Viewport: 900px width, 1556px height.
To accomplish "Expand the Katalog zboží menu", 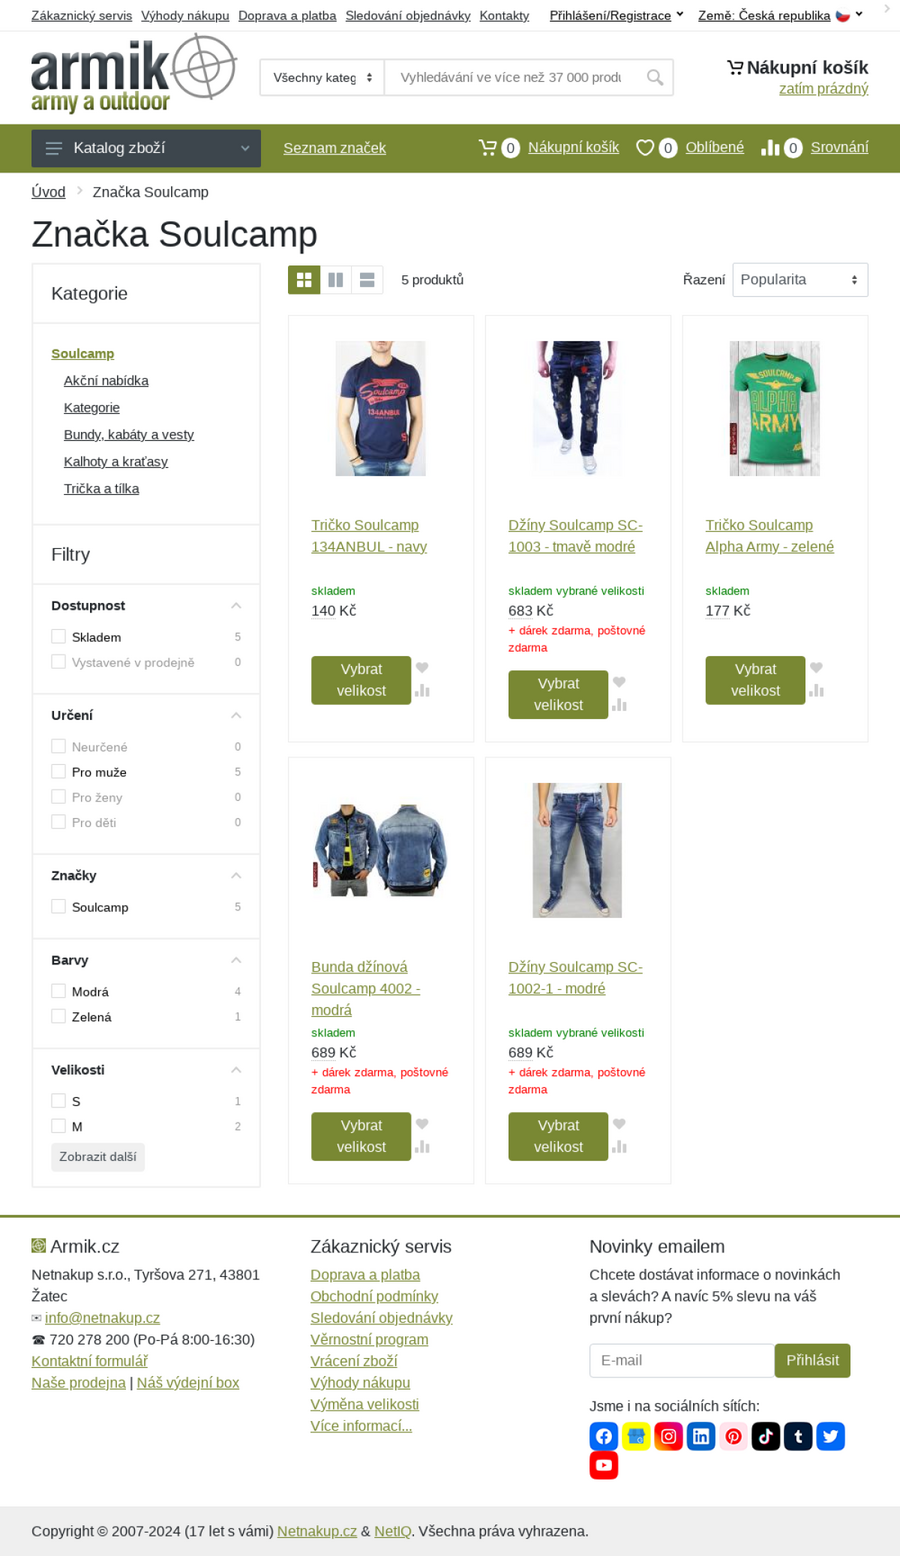I will click(146, 148).
